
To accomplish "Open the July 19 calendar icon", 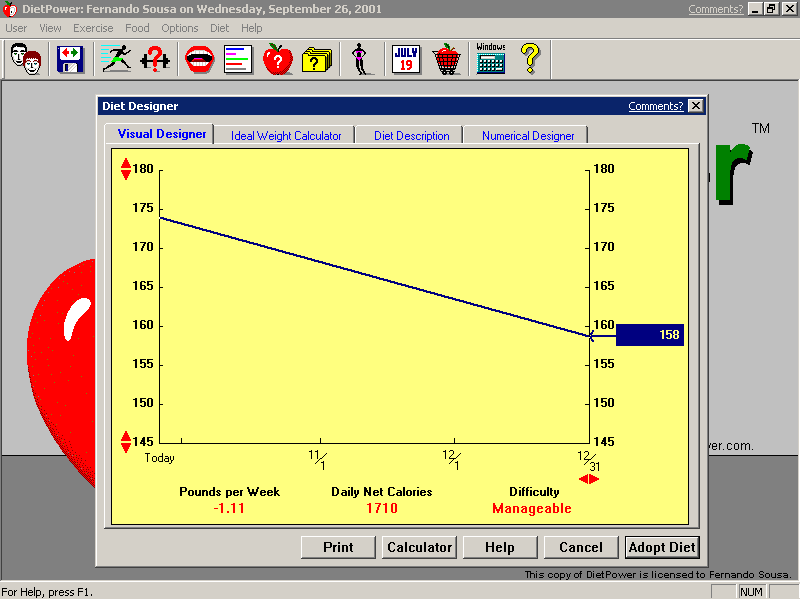I will (405, 60).
